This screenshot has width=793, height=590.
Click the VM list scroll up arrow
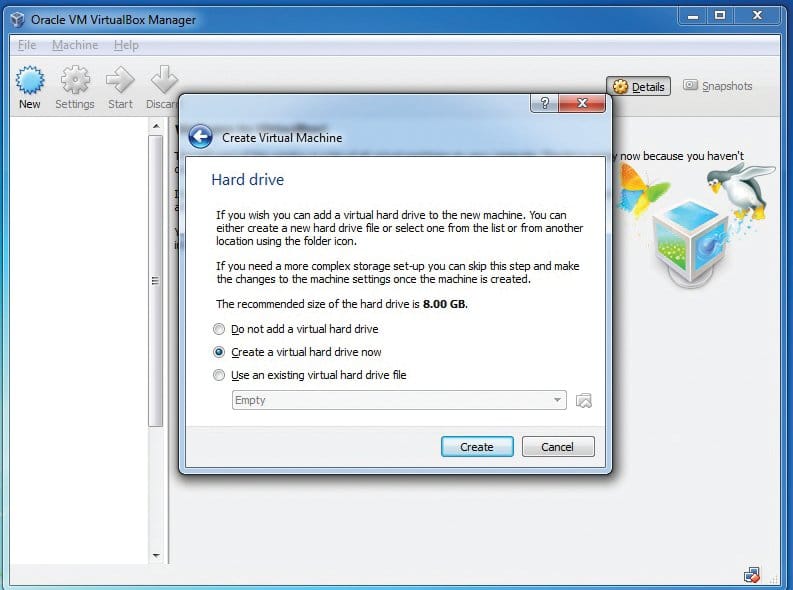[156, 126]
